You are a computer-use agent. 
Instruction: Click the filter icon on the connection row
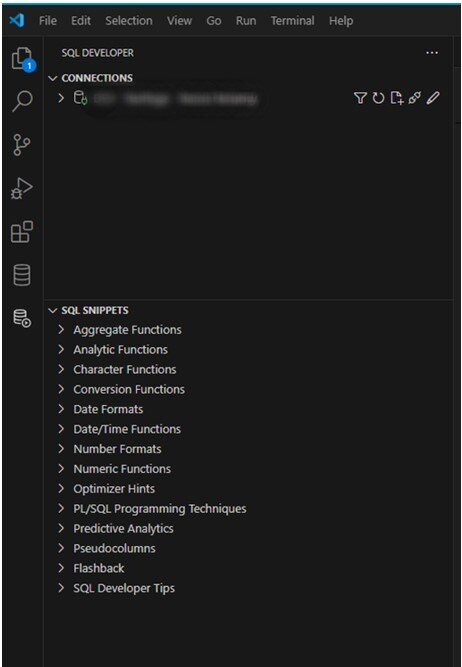click(x=360, y=98)
